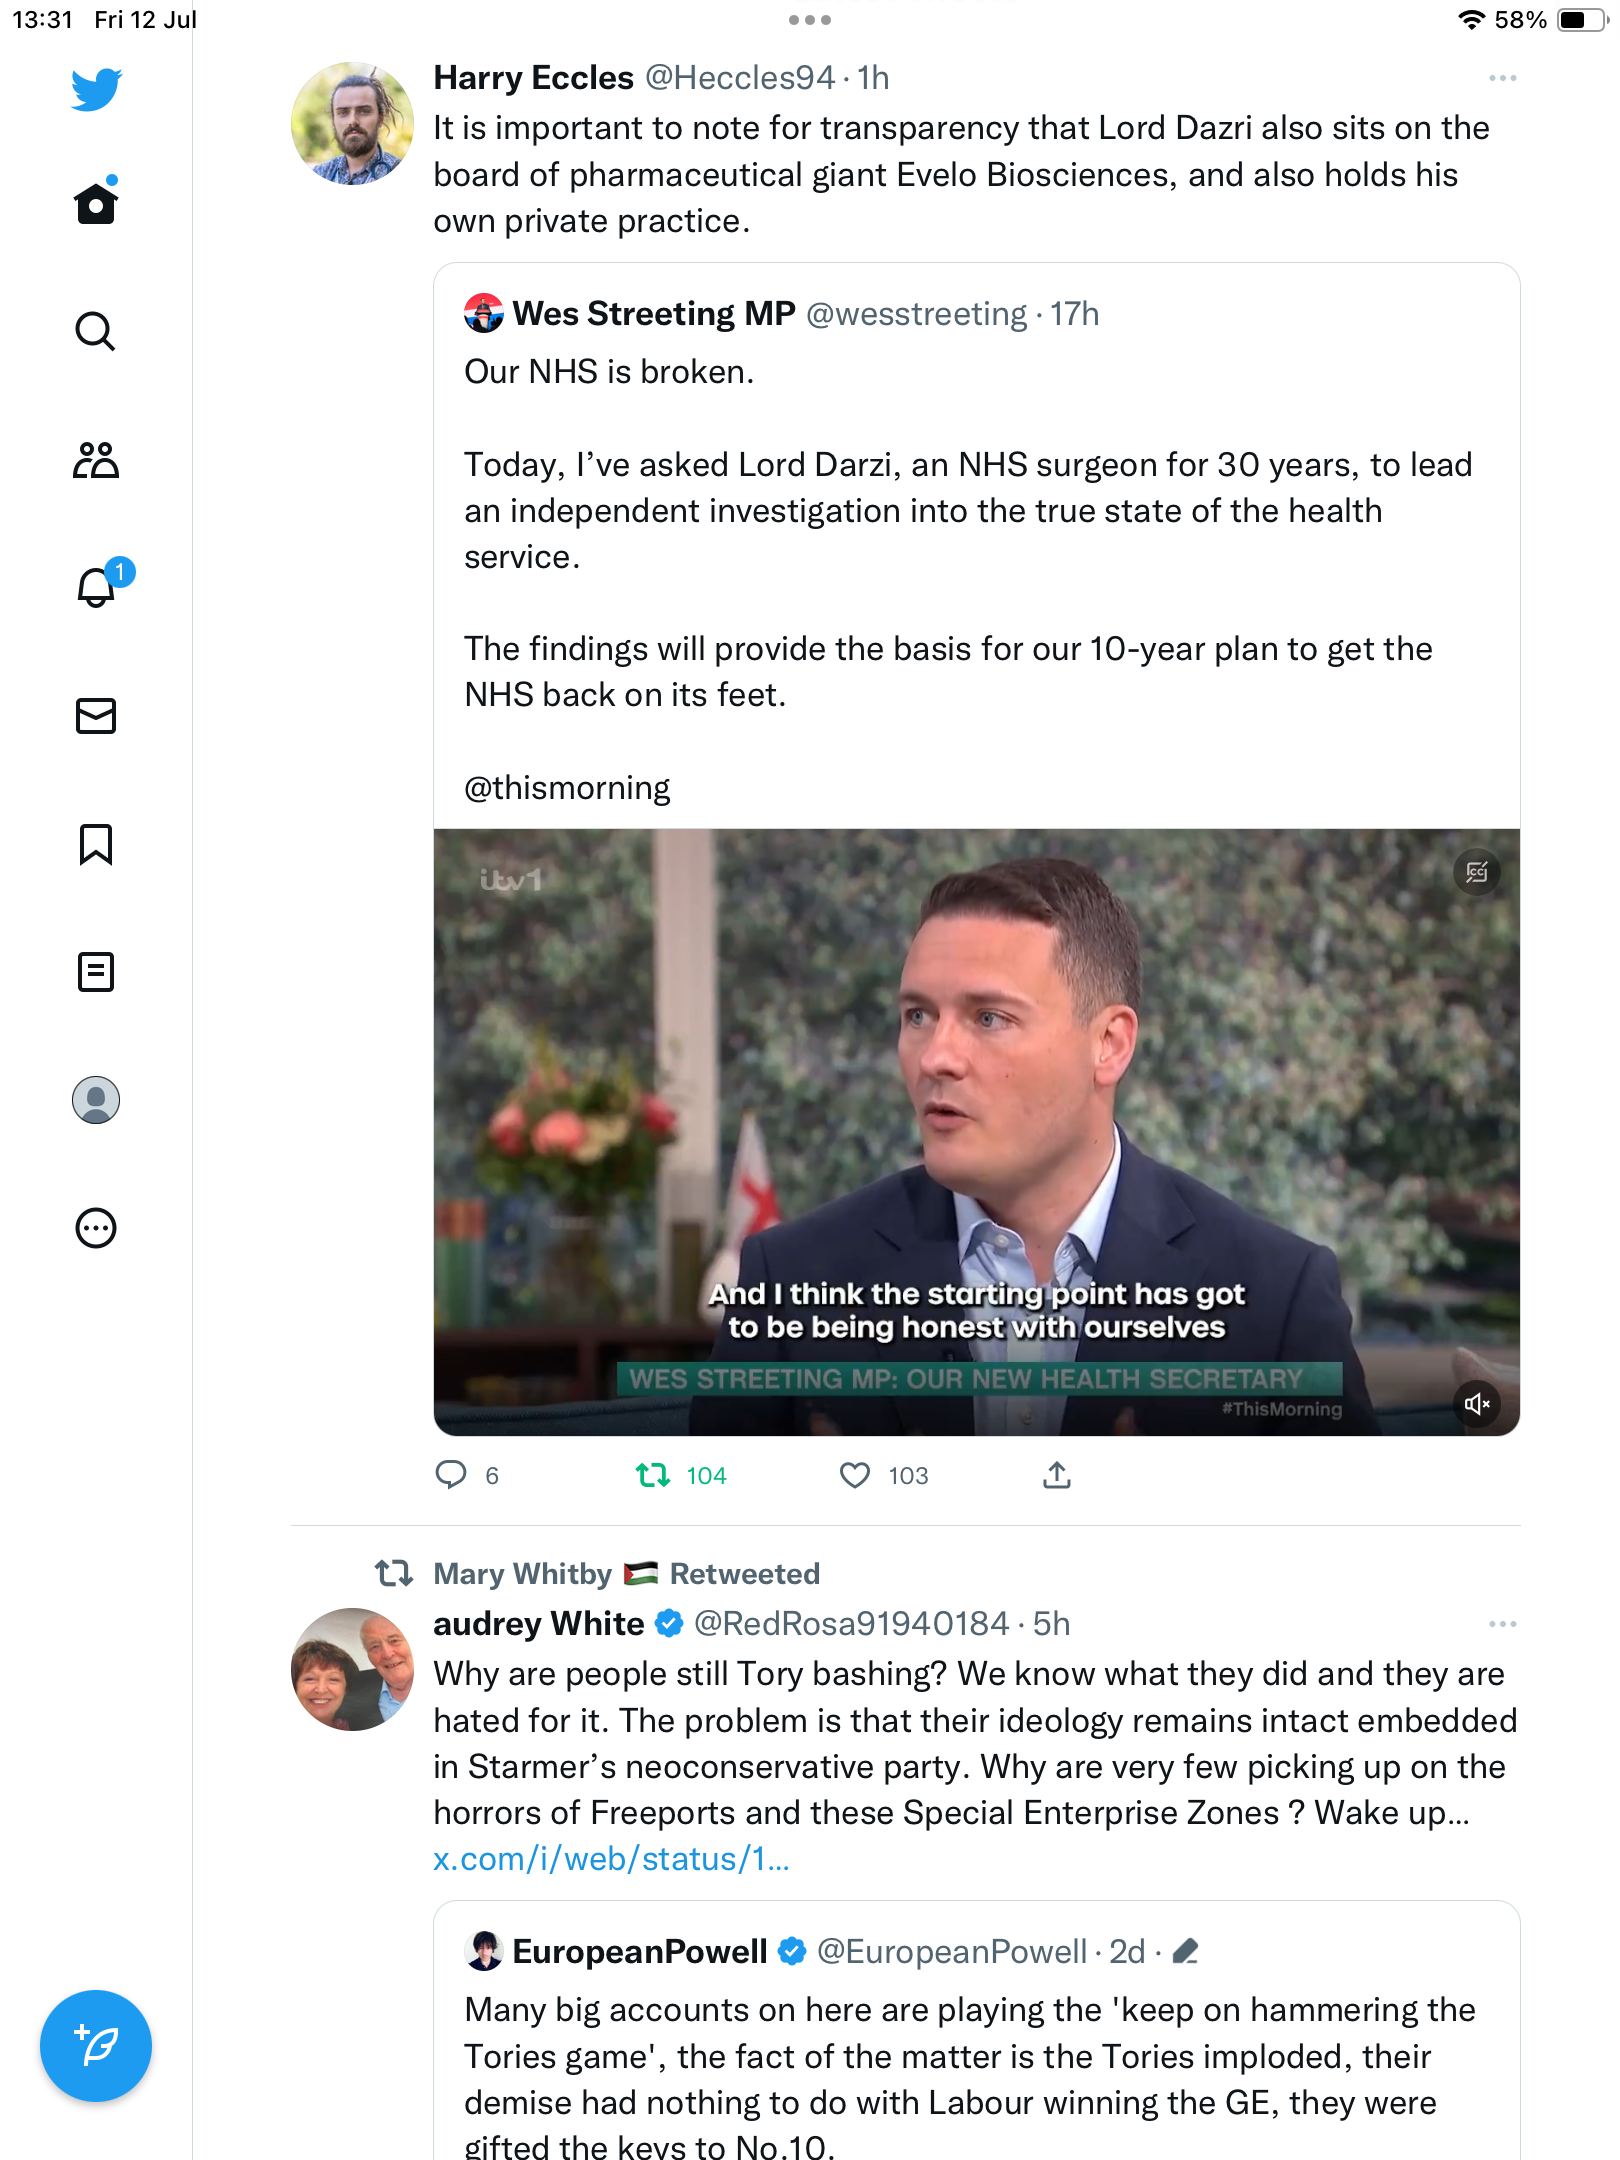This screenshot has width=1620, height=2160.
Task: Reply to the Harry Eccles tweet
Action: [x=452, y=1475]
